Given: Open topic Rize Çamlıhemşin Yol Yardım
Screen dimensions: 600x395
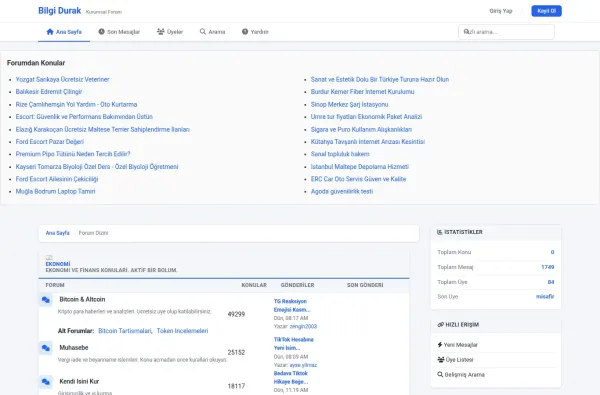Looking at the screenshot, I should tap(76, 104).
